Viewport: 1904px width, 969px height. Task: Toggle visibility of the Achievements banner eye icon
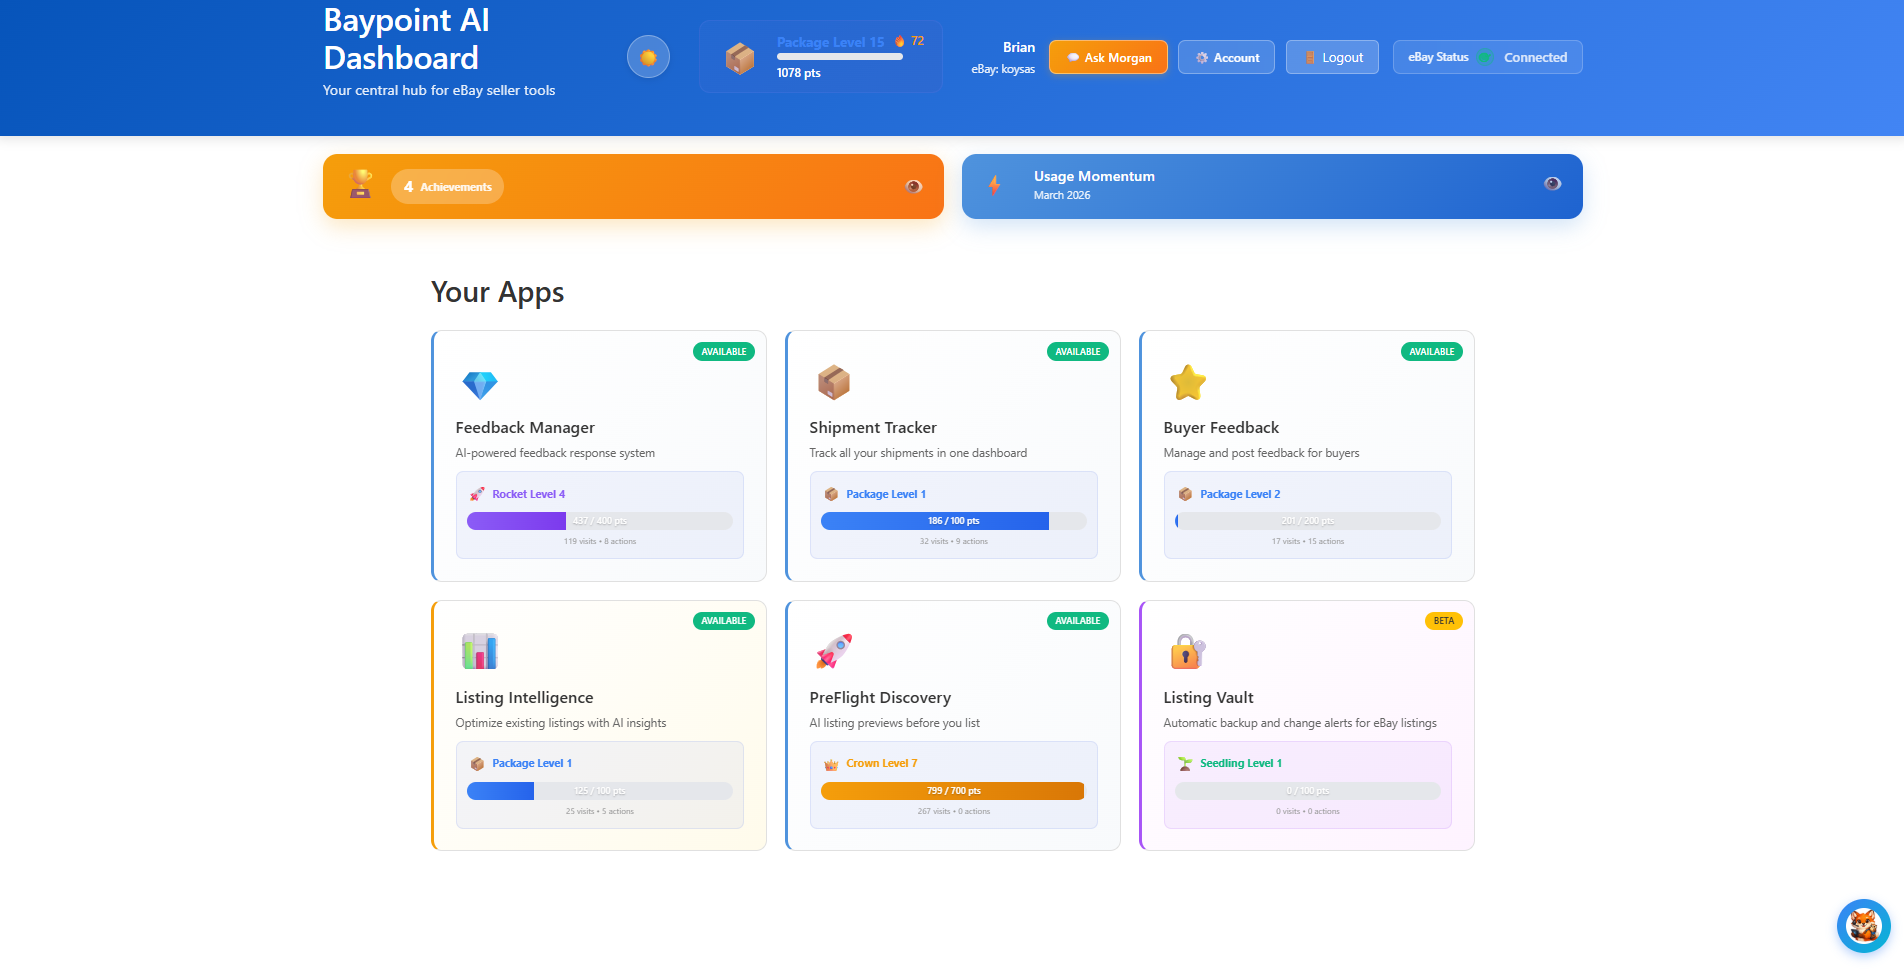coord(912,186)
